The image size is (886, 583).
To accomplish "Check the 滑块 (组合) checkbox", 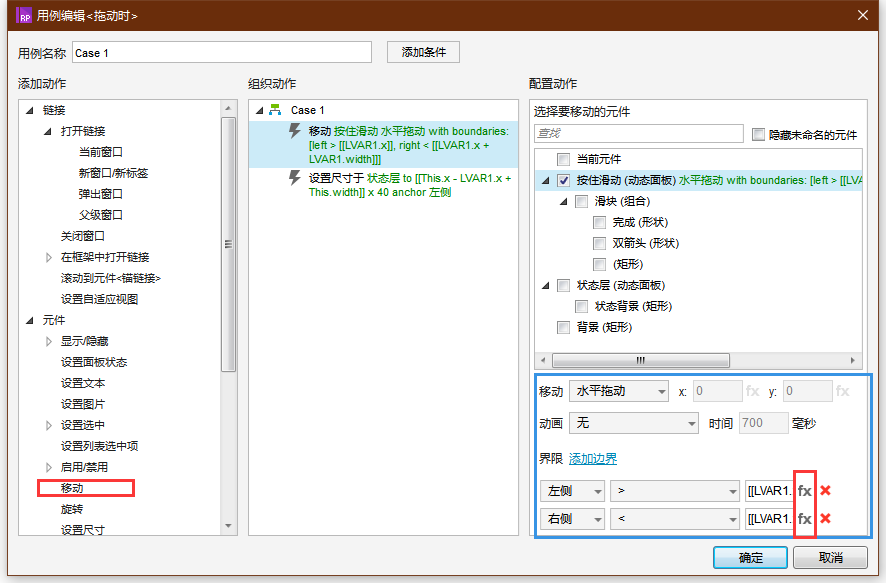I will [x=581, y=201].
